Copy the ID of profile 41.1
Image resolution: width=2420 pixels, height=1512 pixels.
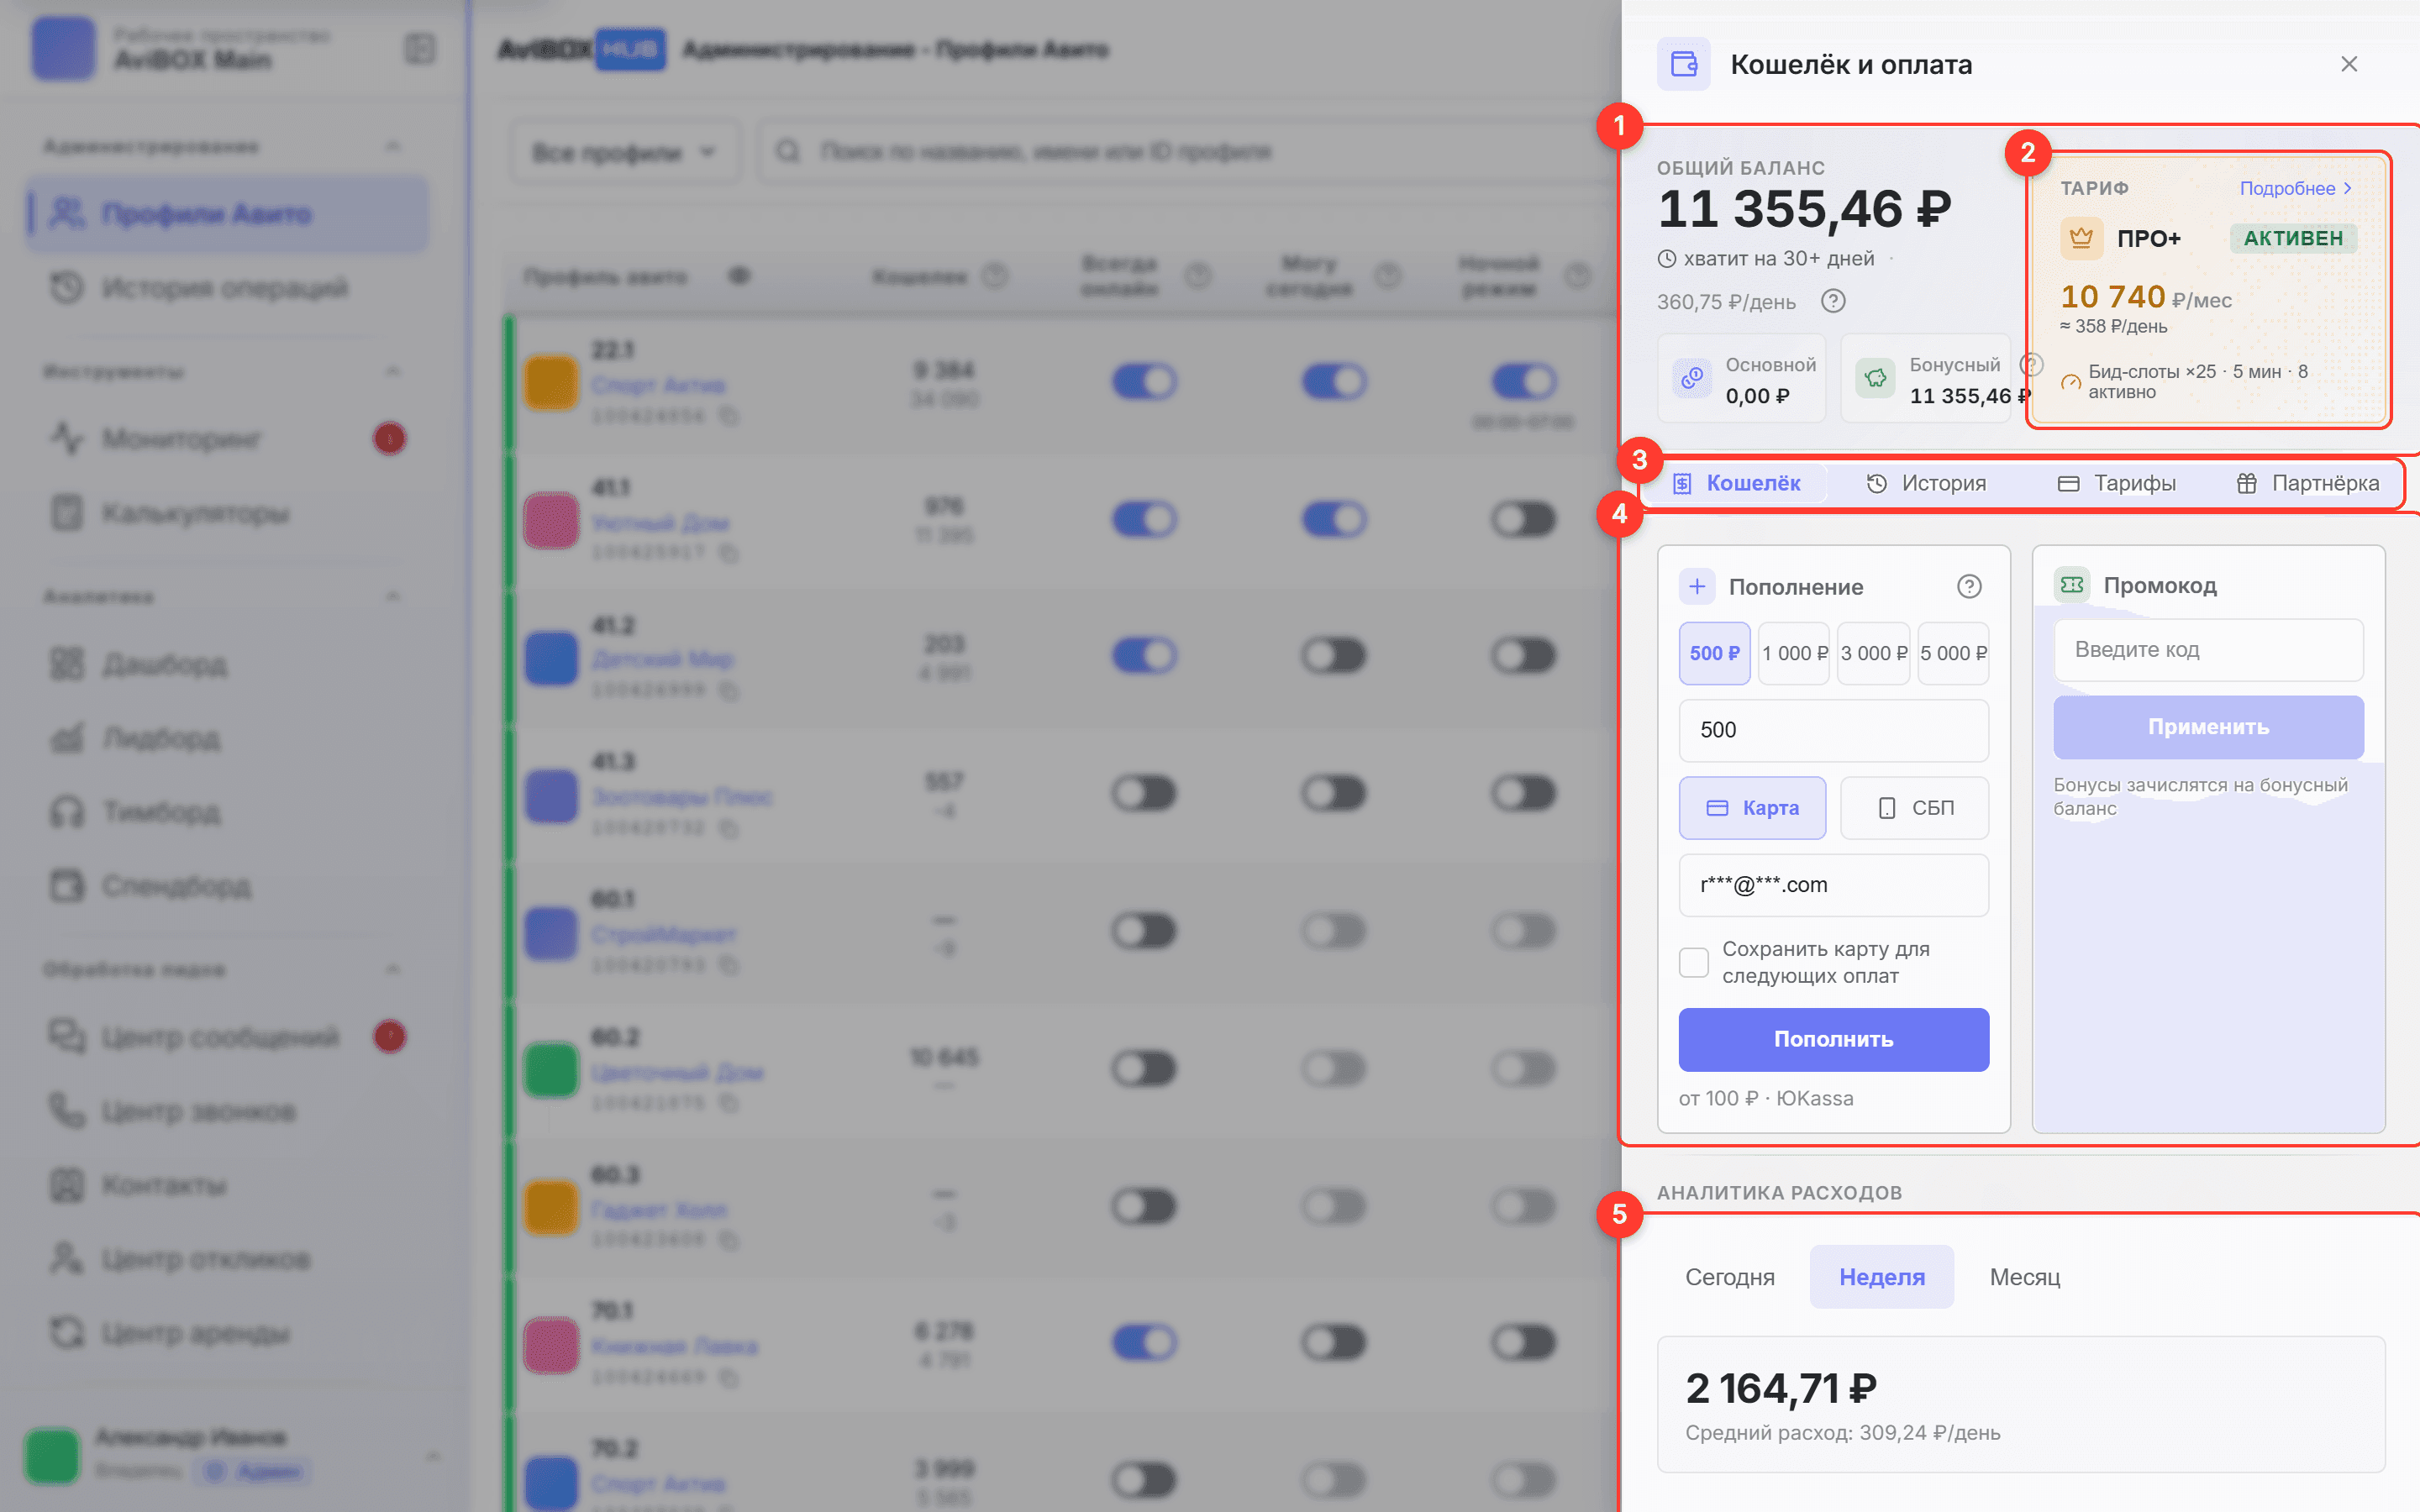(x=729, y=552)
